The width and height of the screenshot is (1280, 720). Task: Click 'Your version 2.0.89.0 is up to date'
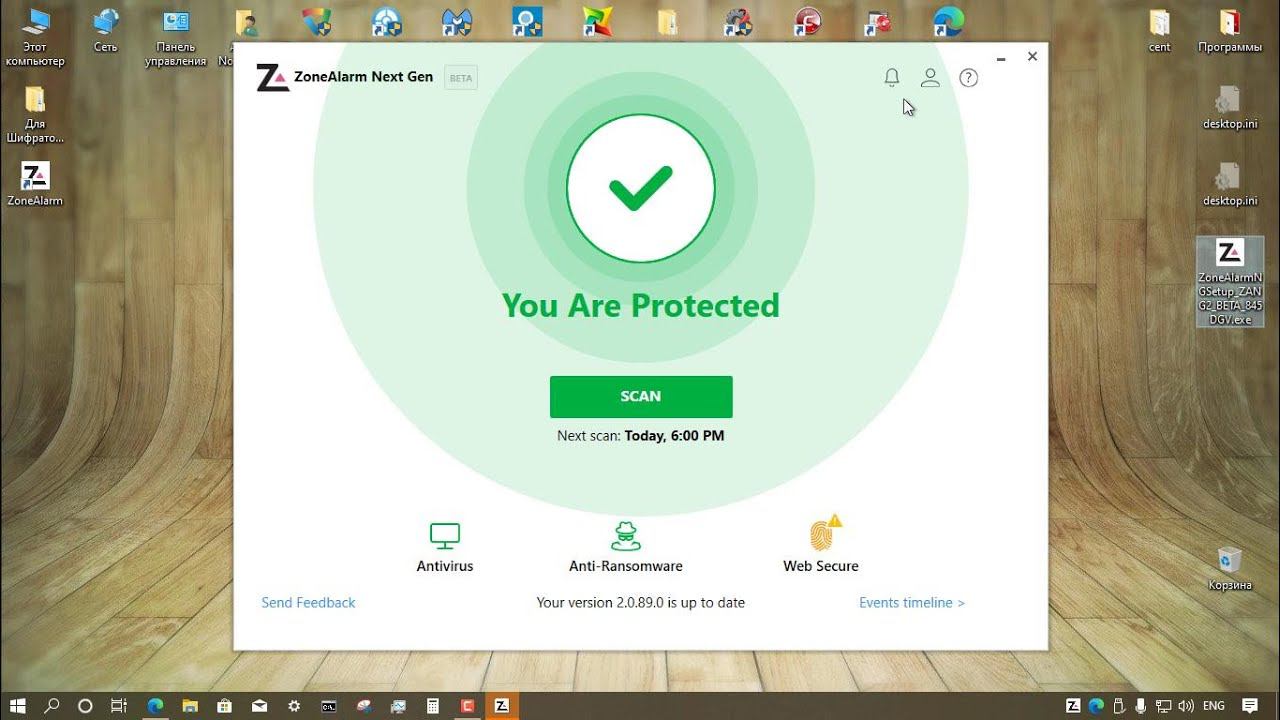[x=641, y=602]
